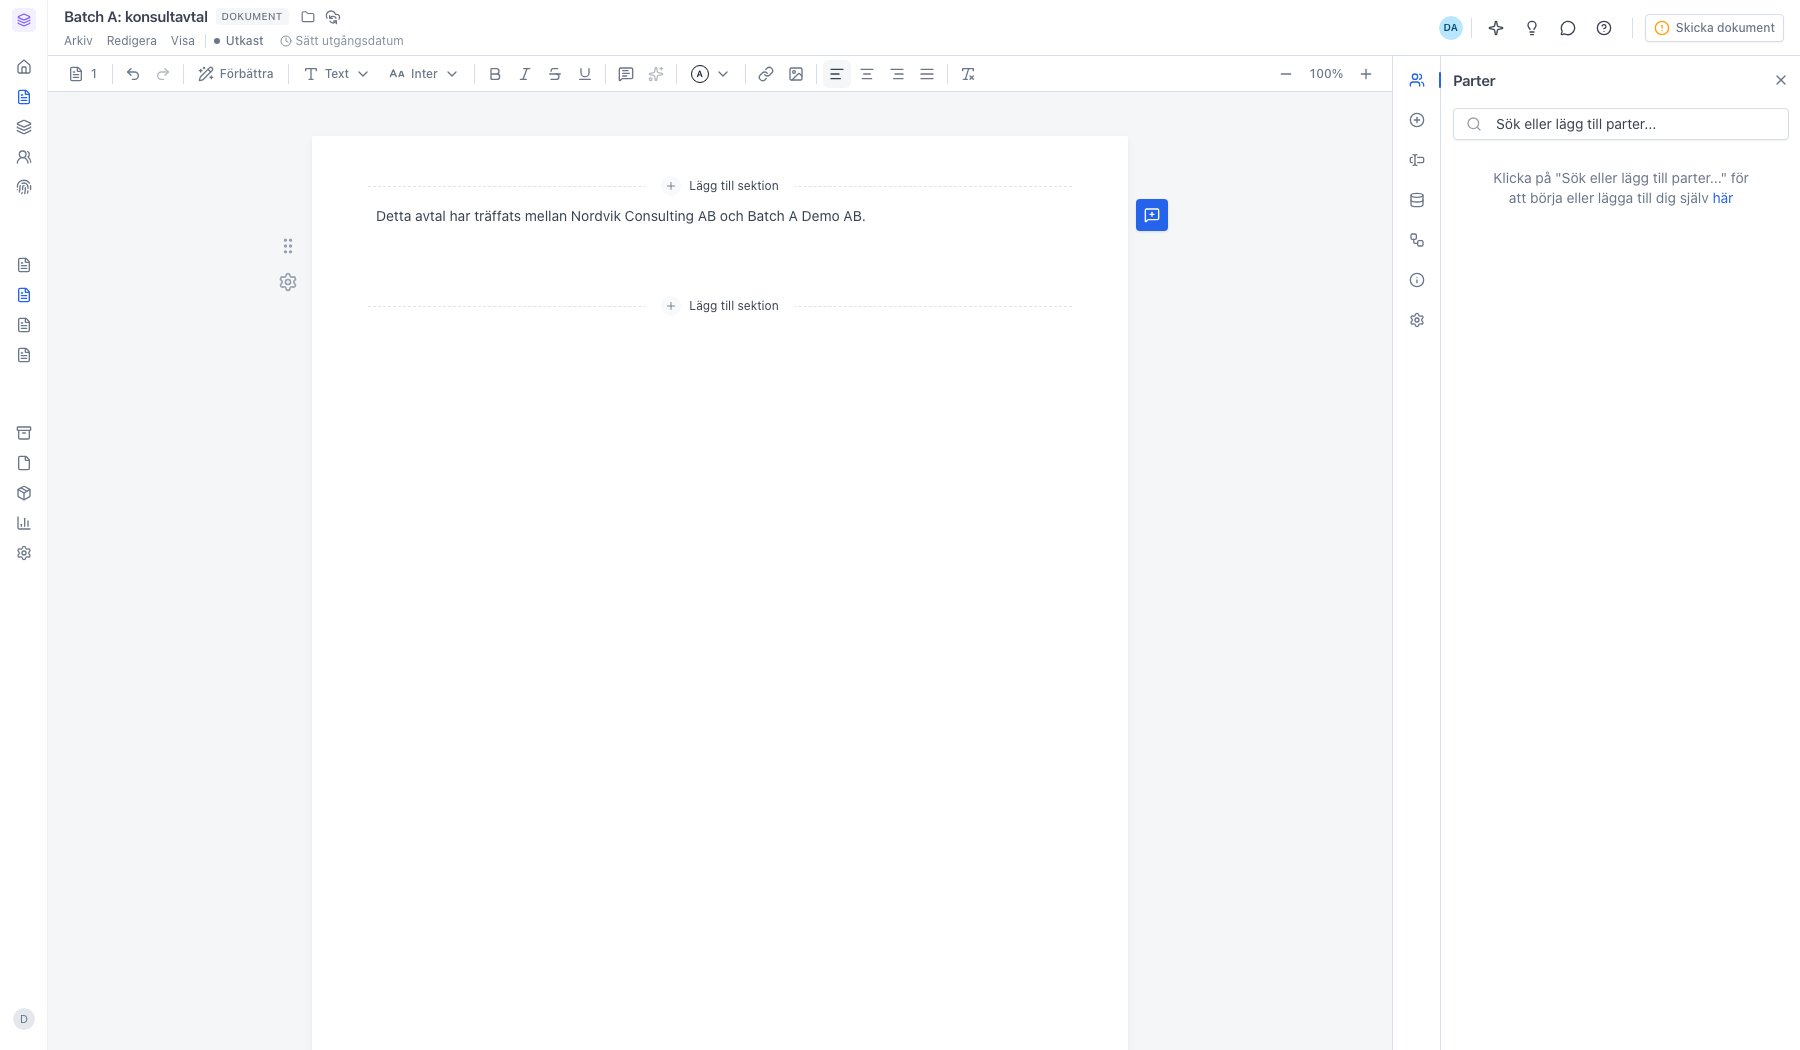Open the info icon in right rail
Image resolution: width=1800 pixels, height=1050 pixels.
[x=1417, y=280]
